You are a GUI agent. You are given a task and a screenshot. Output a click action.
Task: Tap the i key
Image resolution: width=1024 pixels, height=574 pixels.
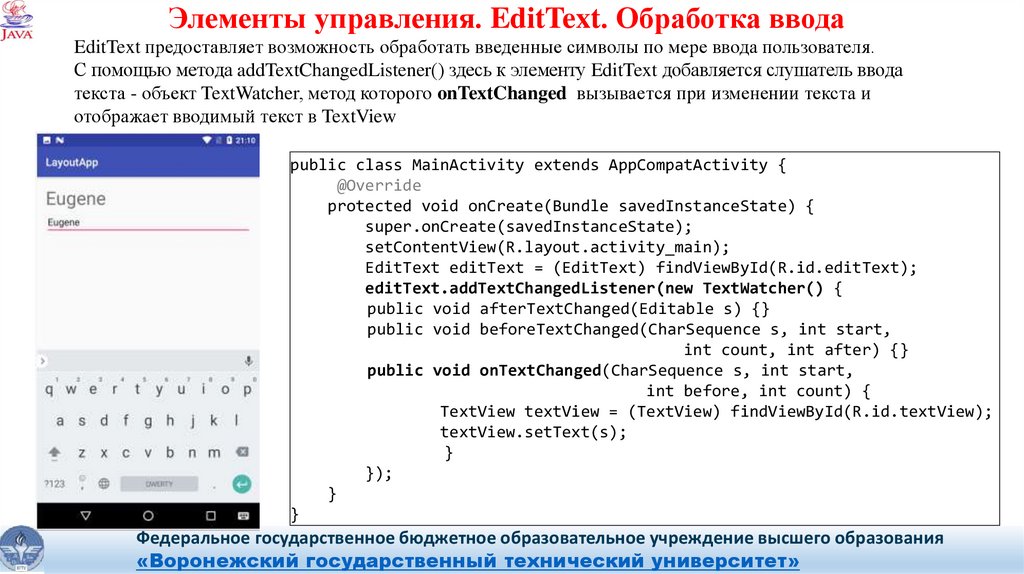click(x=203, y=389)
